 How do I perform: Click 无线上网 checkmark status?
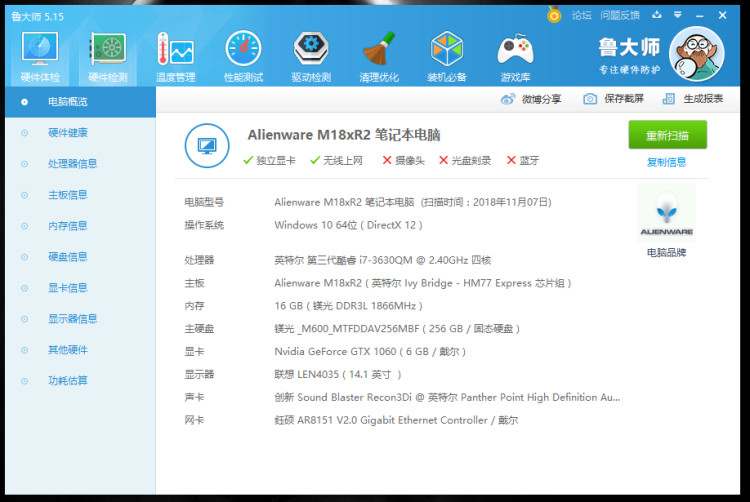[336, 161]
